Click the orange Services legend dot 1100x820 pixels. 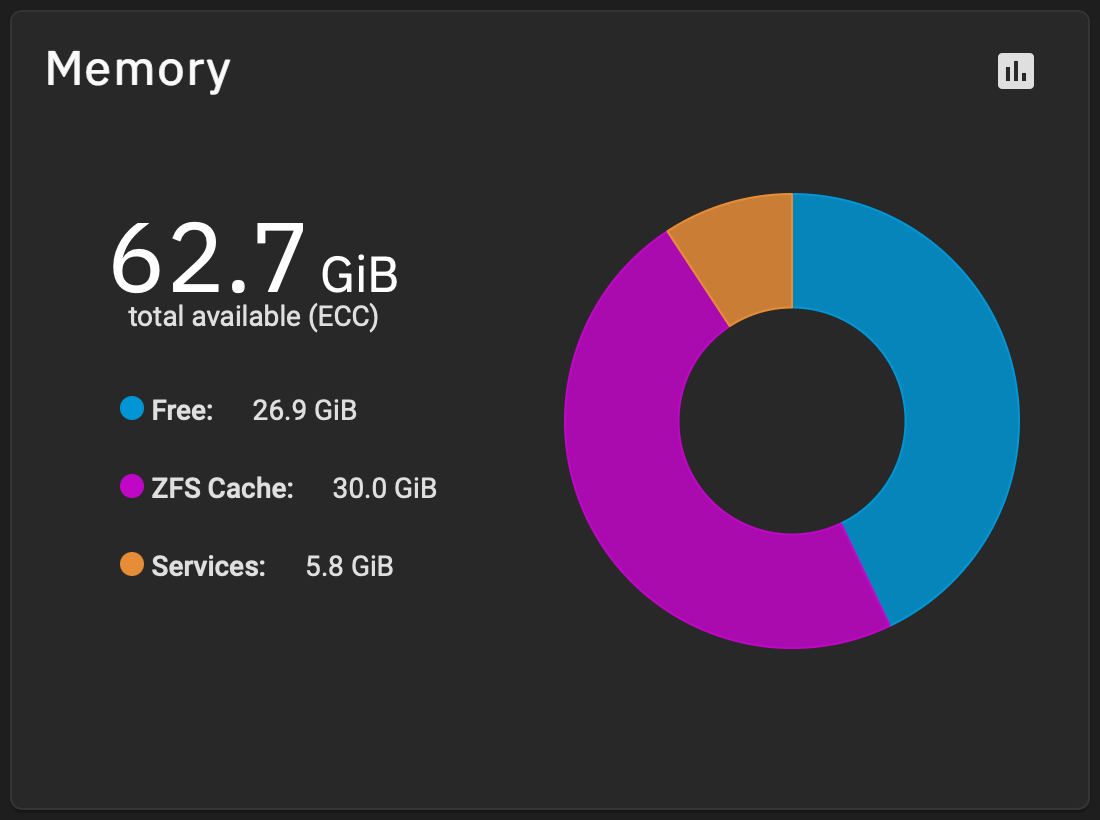[132, 565]
